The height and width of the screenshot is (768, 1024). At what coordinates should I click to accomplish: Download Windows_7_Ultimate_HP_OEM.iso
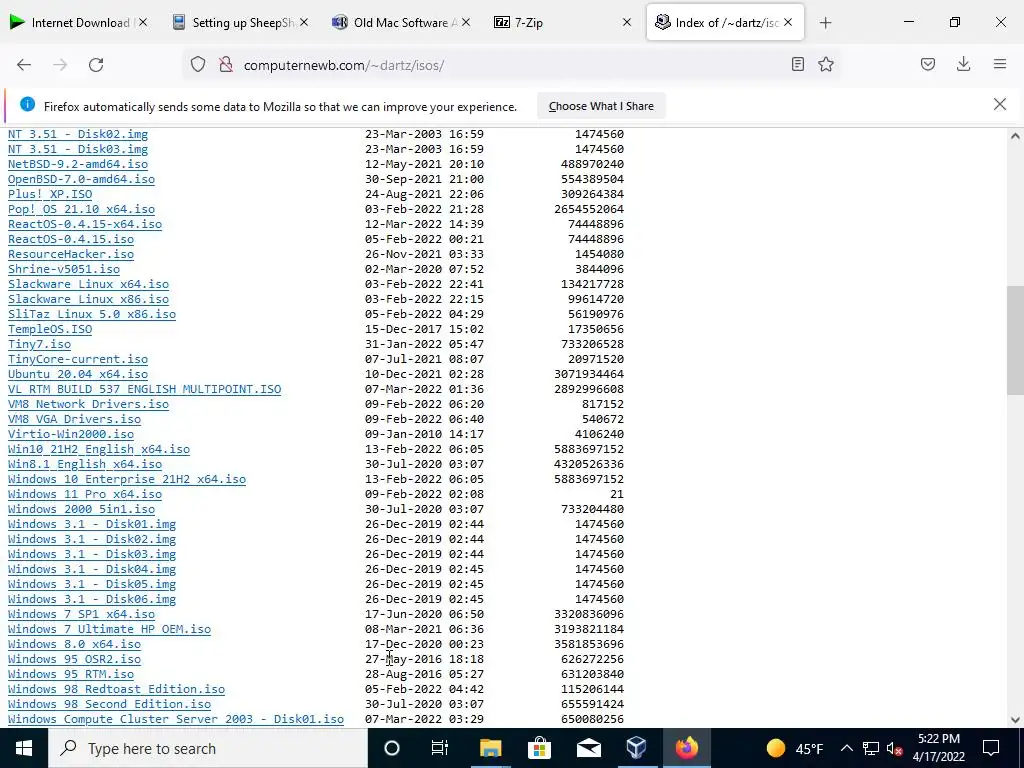[x=109, y=630]
